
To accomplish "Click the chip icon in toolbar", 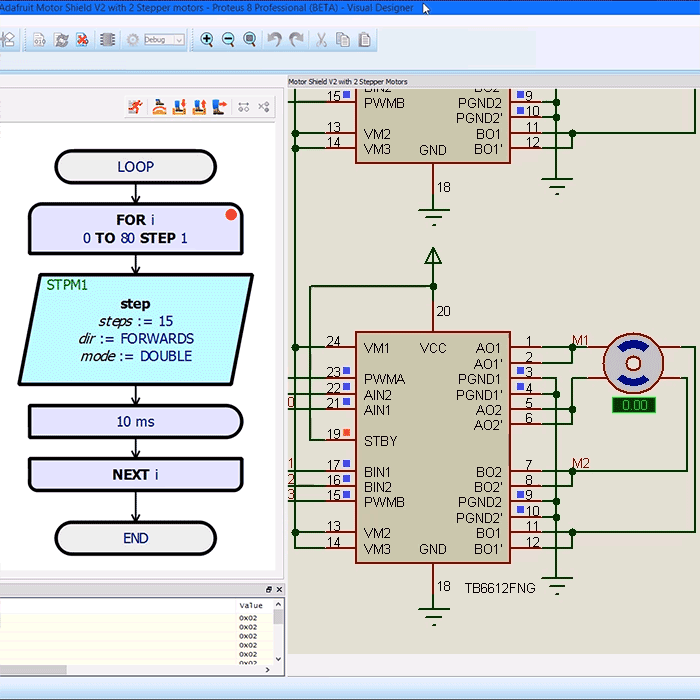I will click(108, 40).
